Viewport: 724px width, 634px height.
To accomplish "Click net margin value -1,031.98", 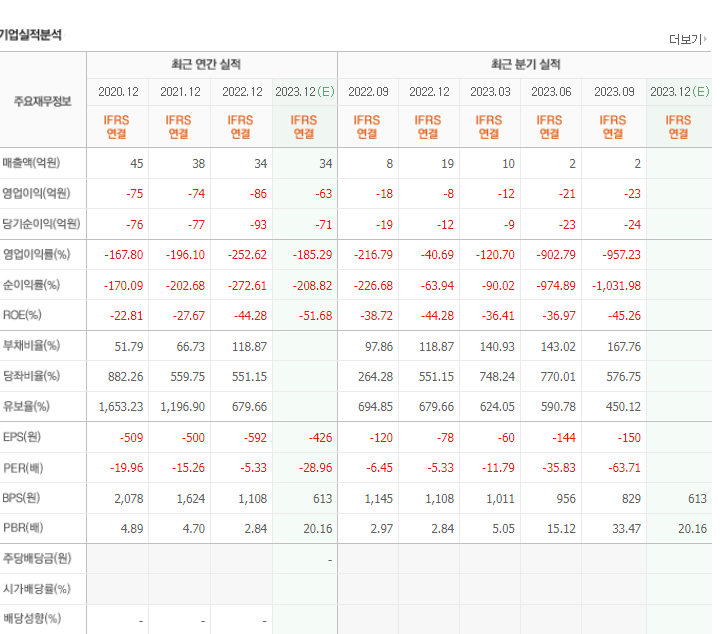I will [x=616, y=286].
